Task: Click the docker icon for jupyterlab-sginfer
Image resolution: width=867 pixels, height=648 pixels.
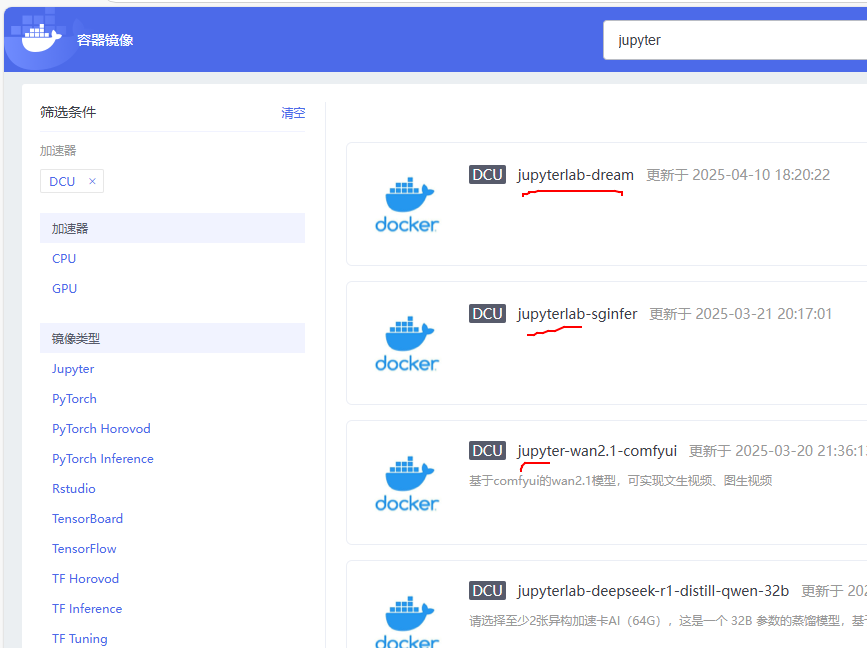Action: [407, 343]
